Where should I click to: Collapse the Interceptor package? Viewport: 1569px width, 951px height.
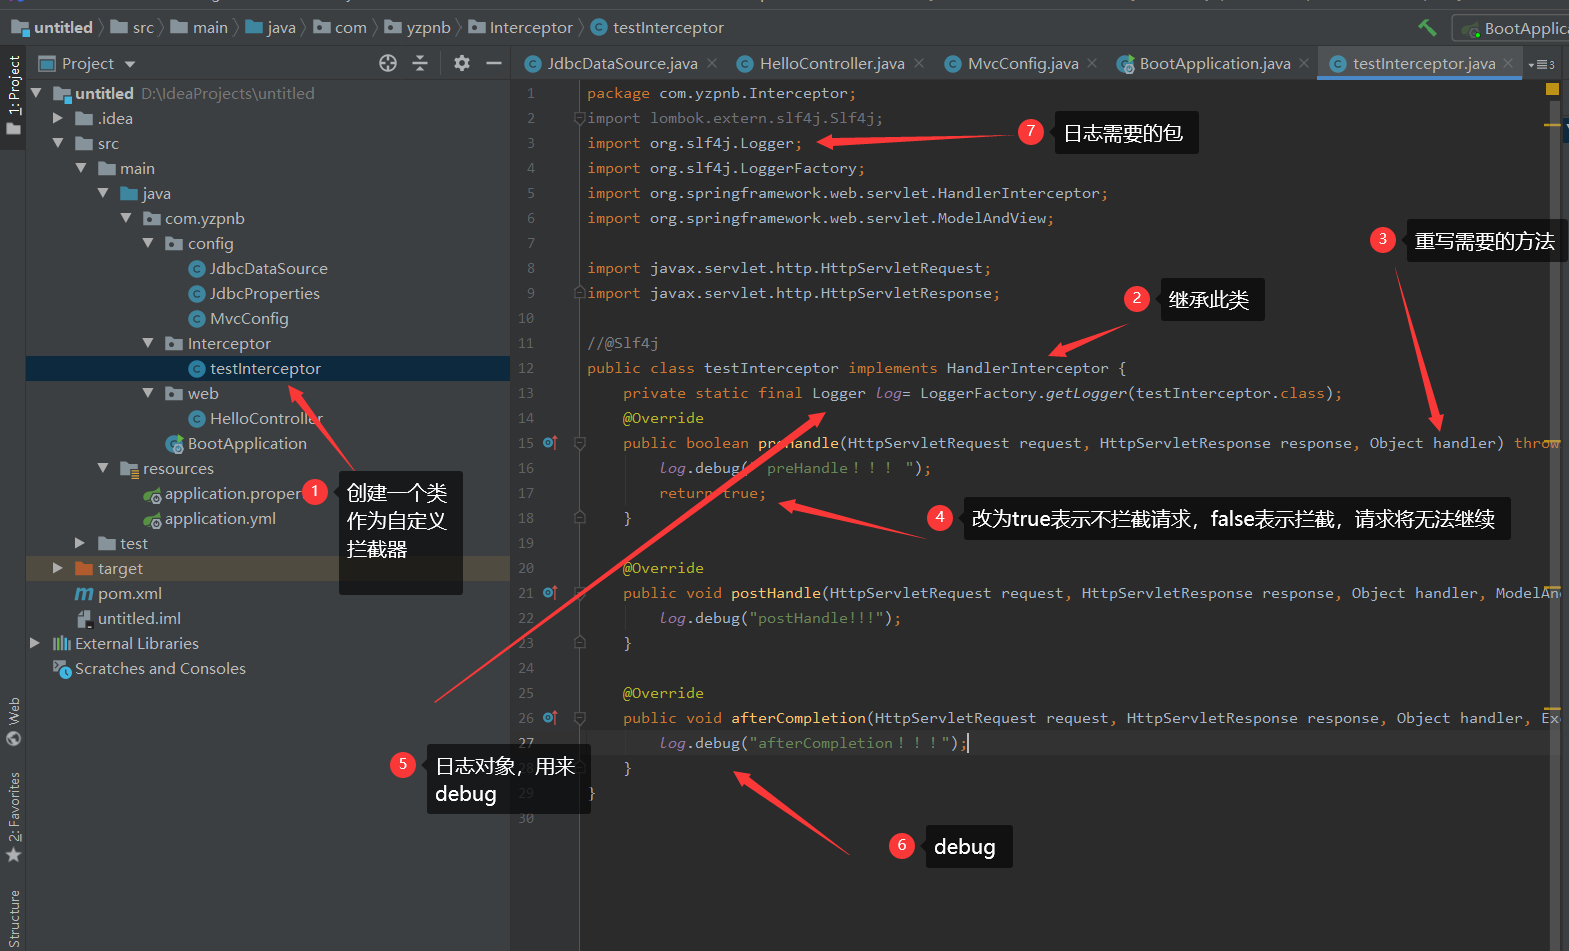(148, 343)
